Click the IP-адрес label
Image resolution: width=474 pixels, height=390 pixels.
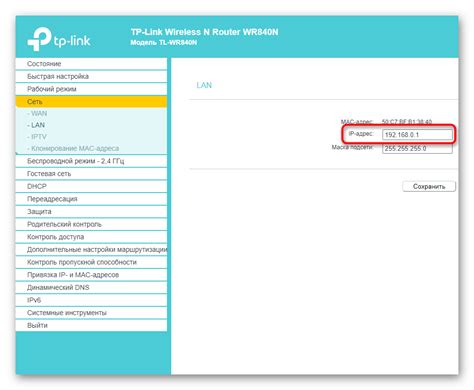point(361,134)
